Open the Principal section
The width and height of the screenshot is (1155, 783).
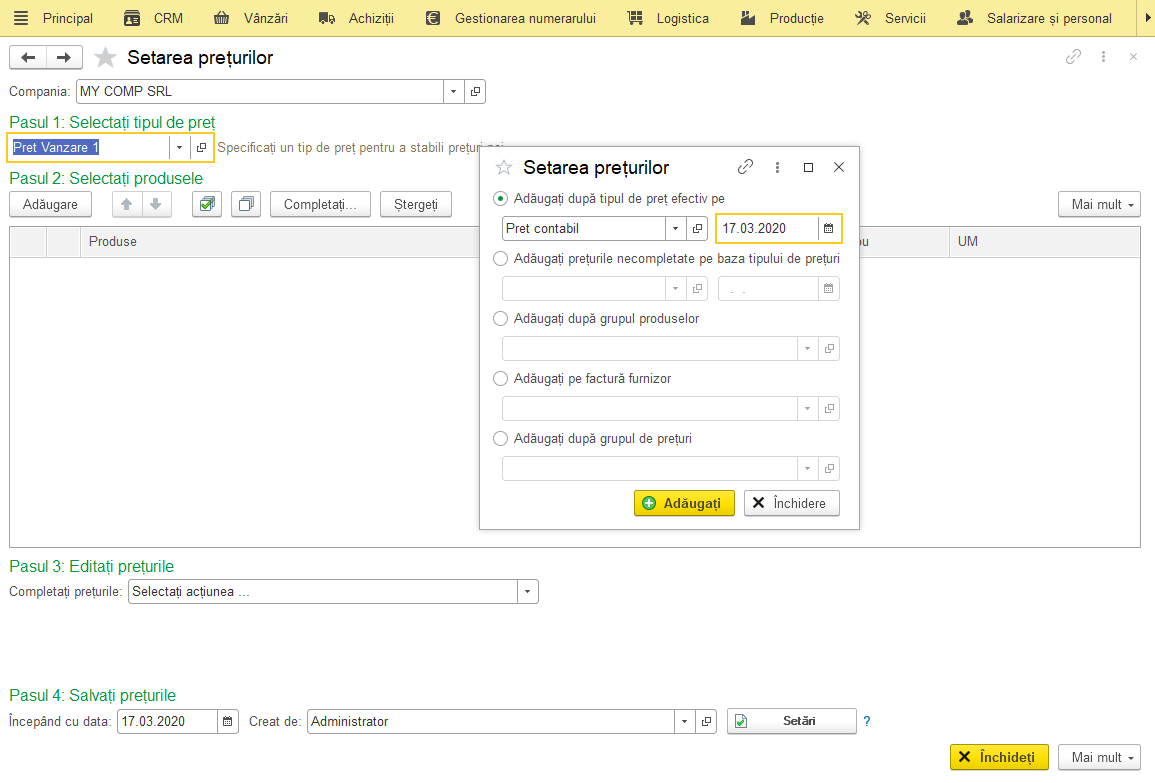[68, 18]
